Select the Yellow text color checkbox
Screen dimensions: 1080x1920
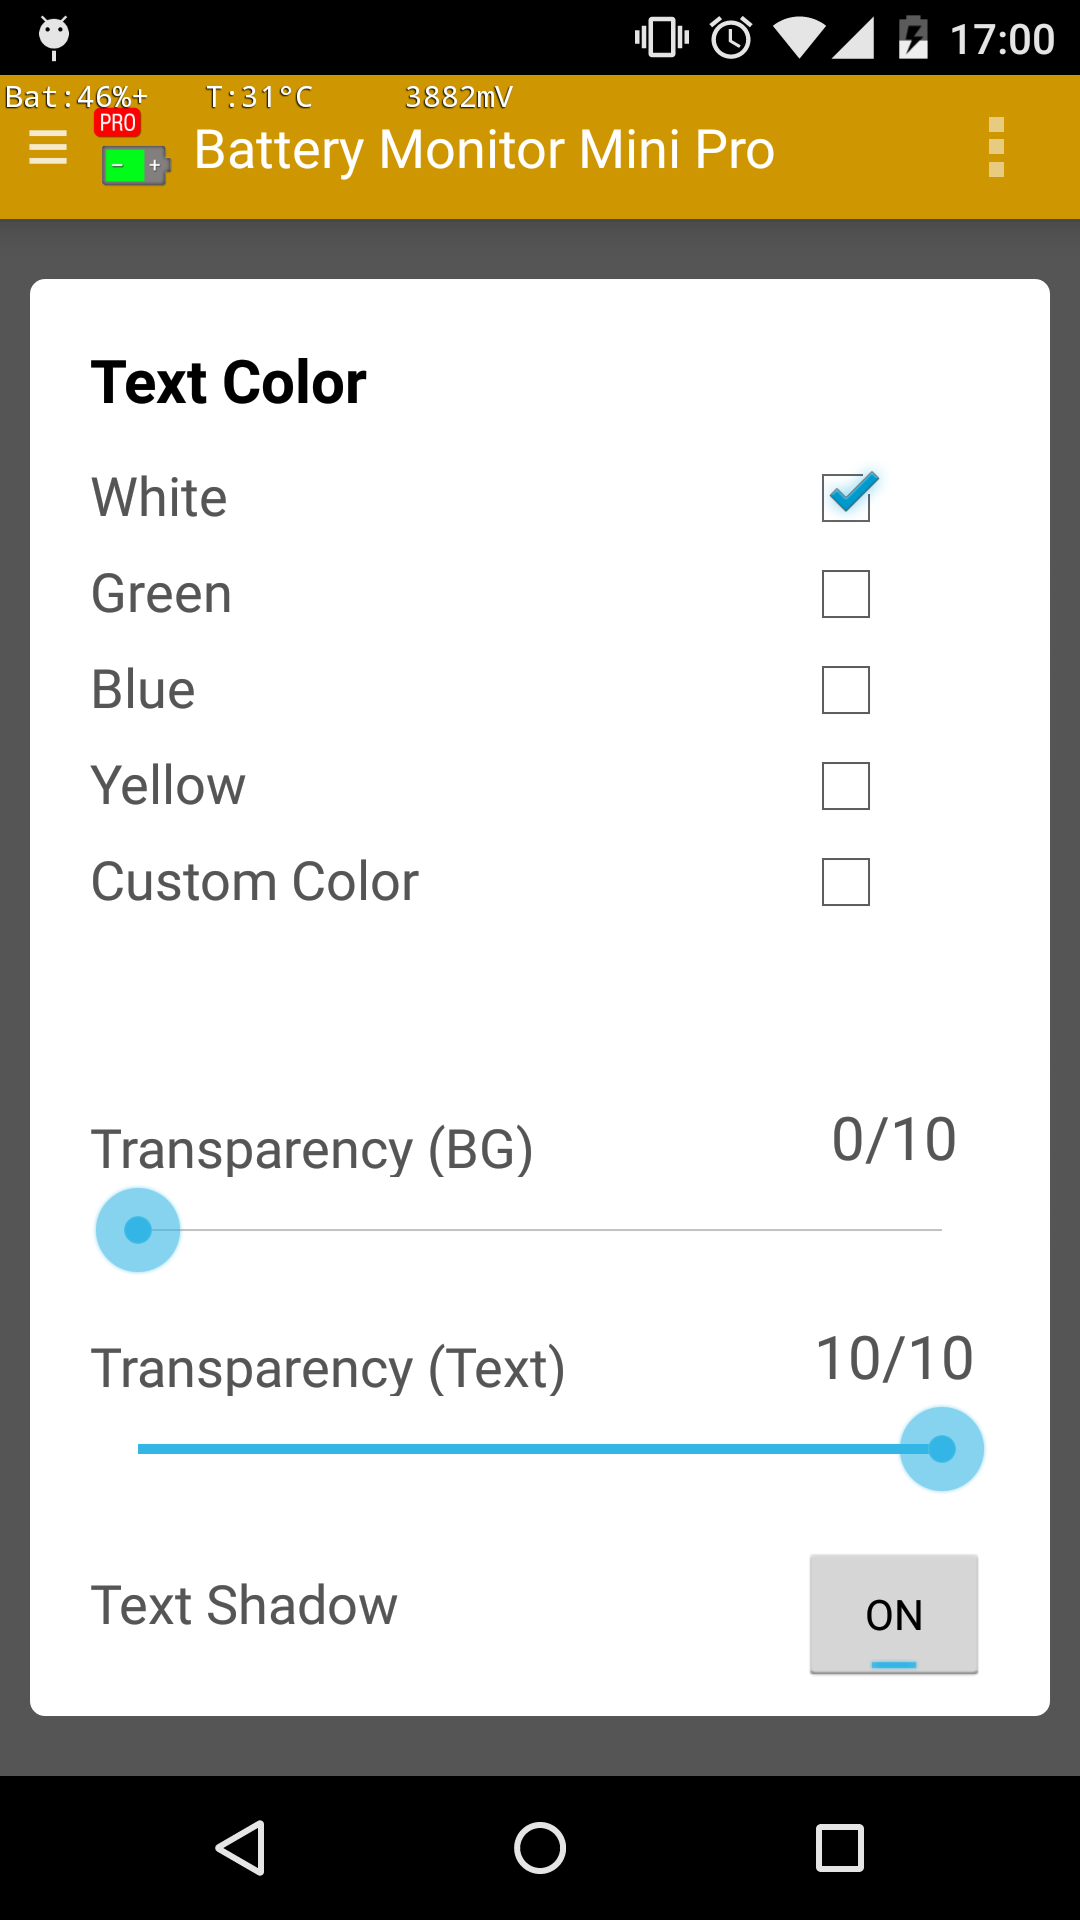point(846,786)
